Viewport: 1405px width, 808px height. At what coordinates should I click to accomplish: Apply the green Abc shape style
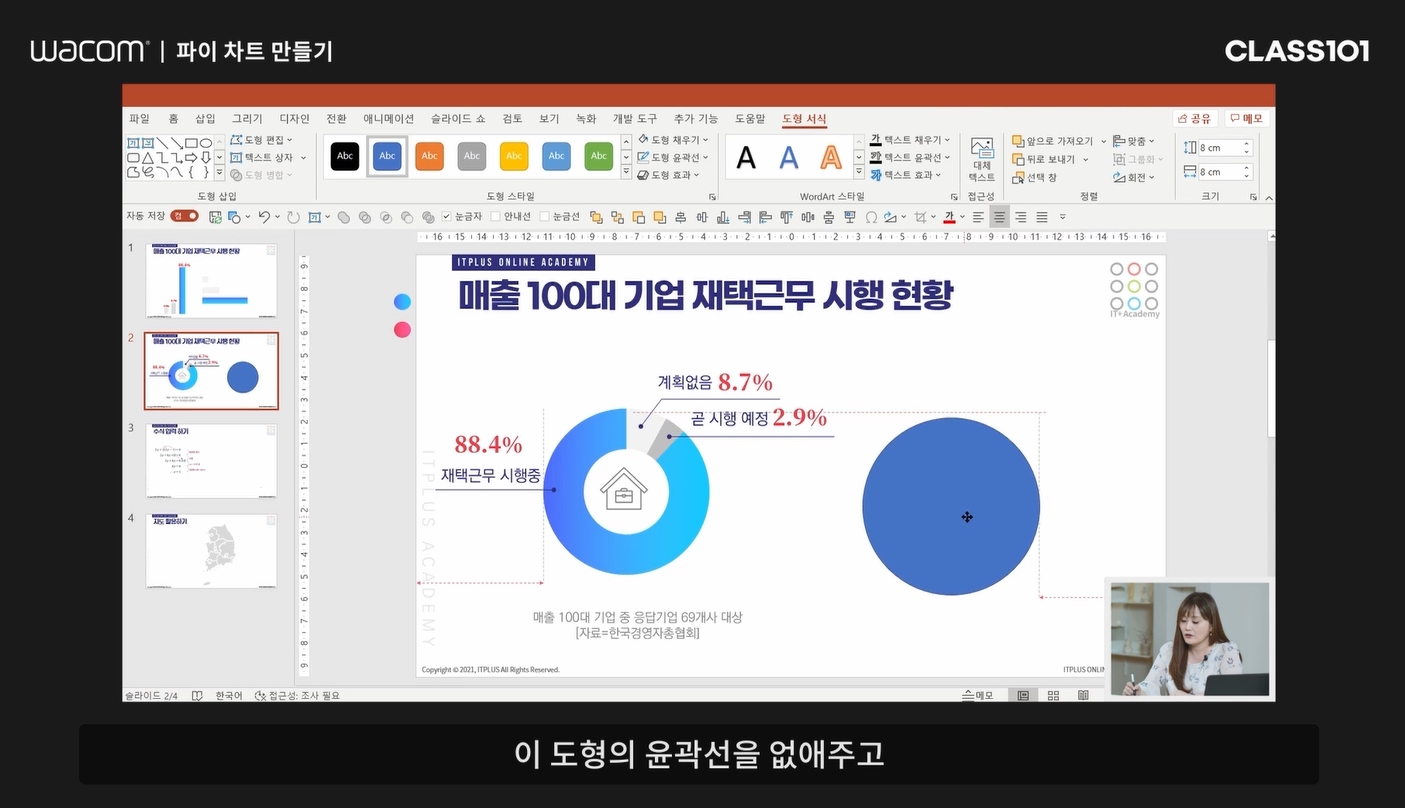pyautogui.click(x=599, y=156)
